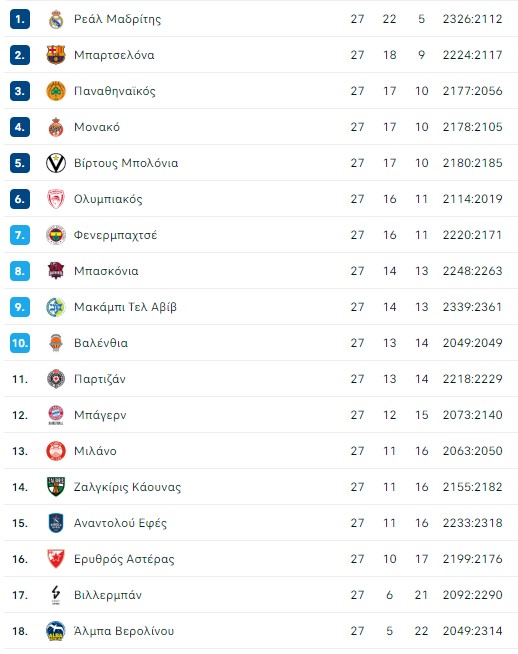Click the Bayern Munich logo
Screen dimensions: 518x654
(56, 415)
